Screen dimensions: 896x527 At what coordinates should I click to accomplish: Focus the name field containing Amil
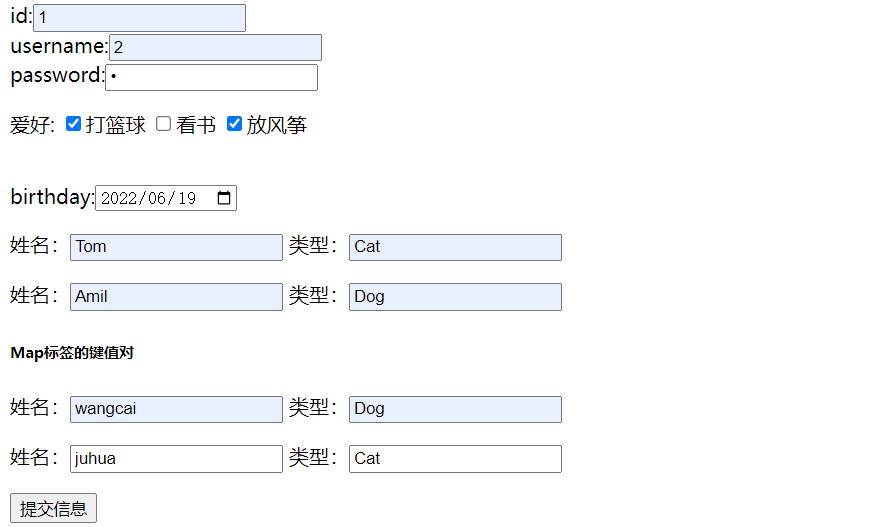point(176,297)
